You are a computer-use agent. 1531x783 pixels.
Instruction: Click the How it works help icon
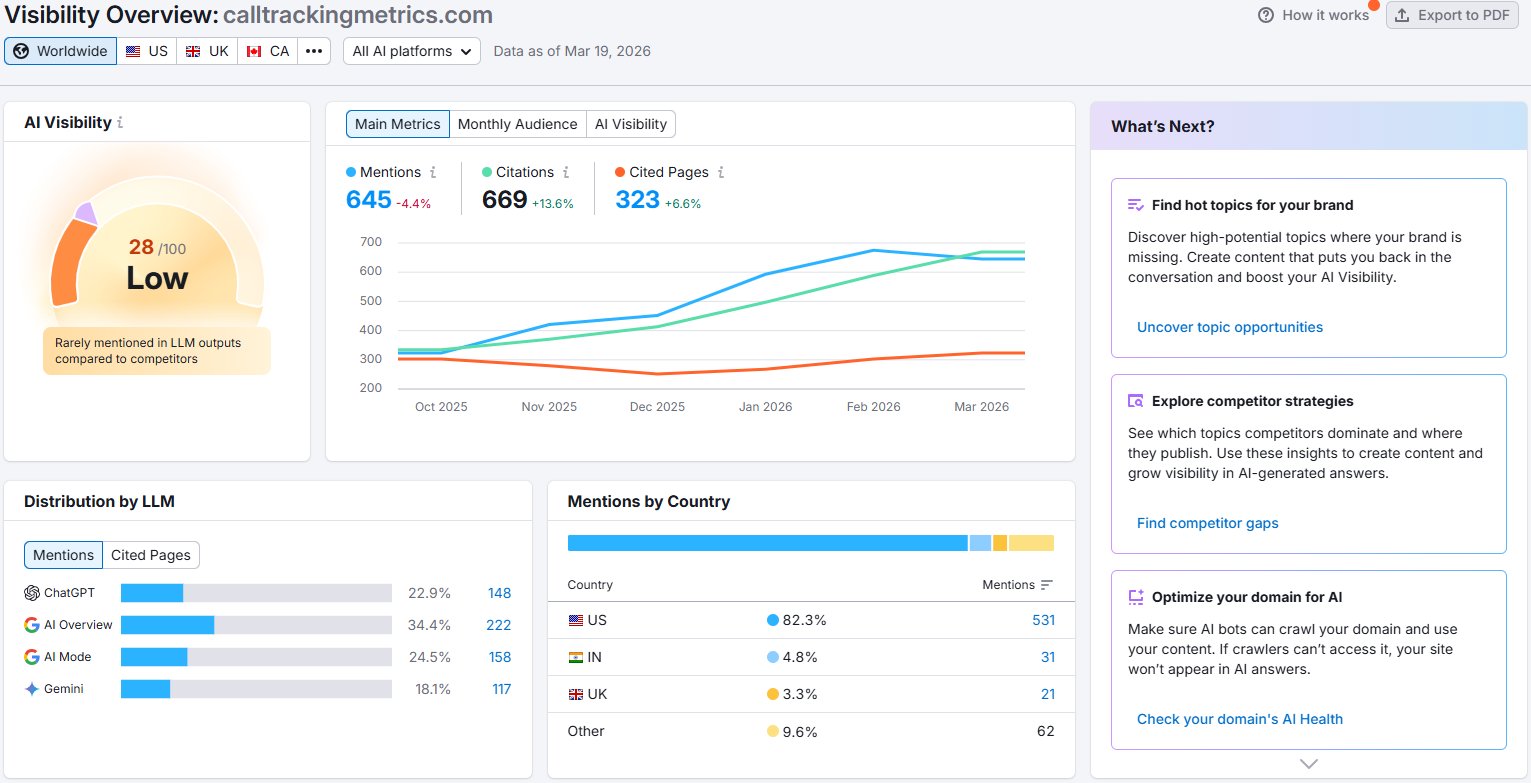pyautogui.click(x=1266, y=15)
